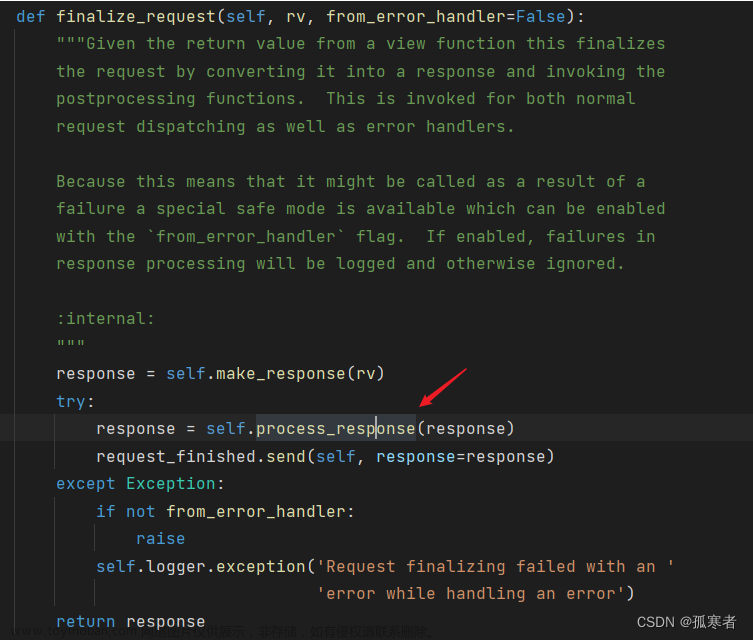Click 'if not from_error_handler:' line
Image resolution: width=753 pixels, height=640 pixels.
(225, 511)
